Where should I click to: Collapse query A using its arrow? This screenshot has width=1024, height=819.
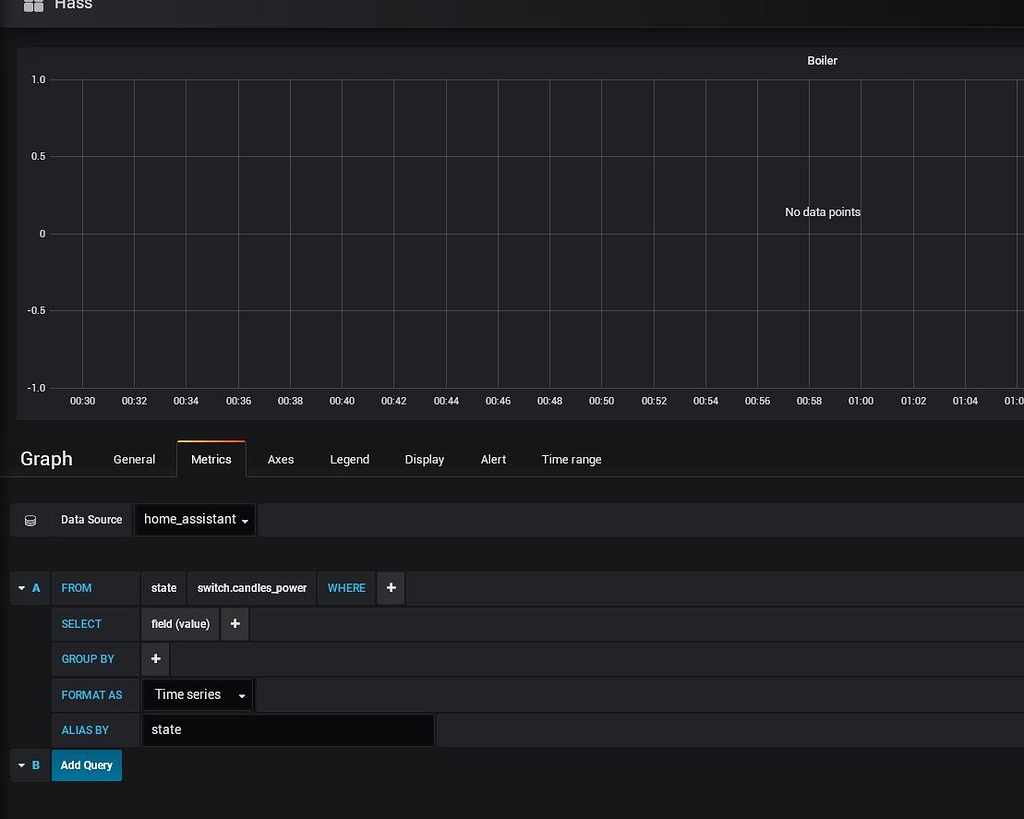pos(22,588)
